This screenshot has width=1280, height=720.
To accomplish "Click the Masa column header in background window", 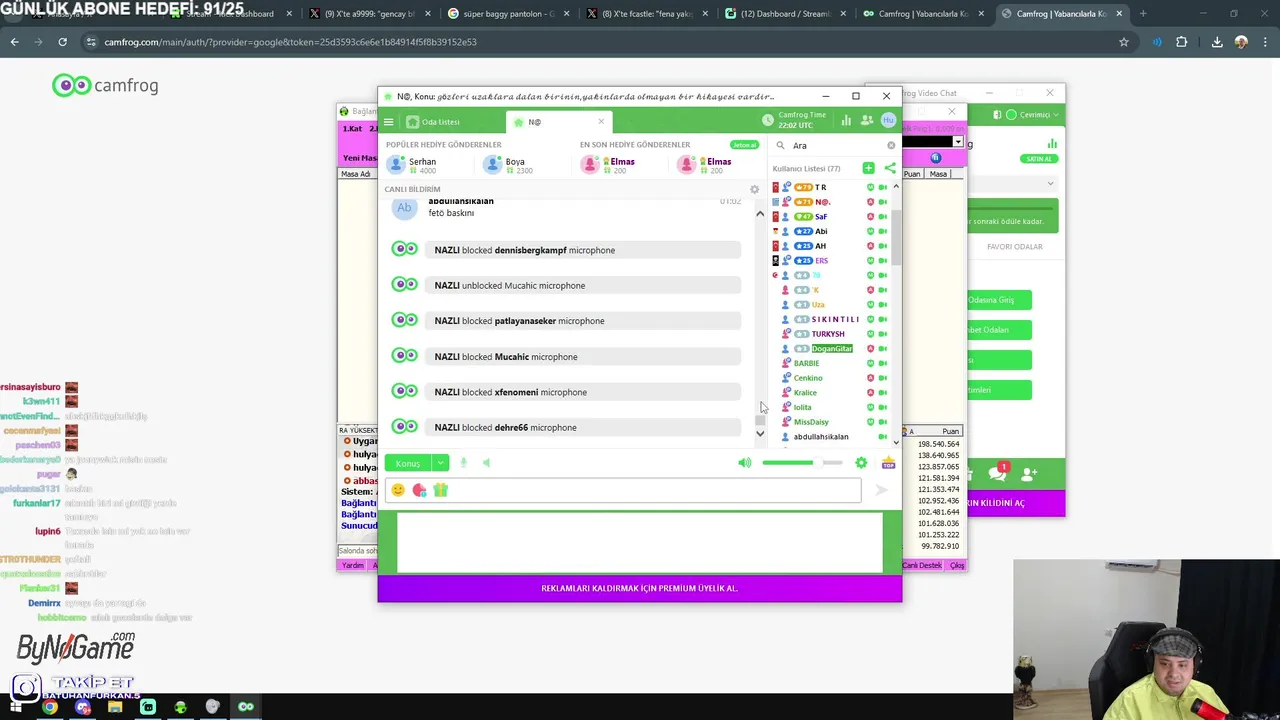I will (x=938, y=174).
